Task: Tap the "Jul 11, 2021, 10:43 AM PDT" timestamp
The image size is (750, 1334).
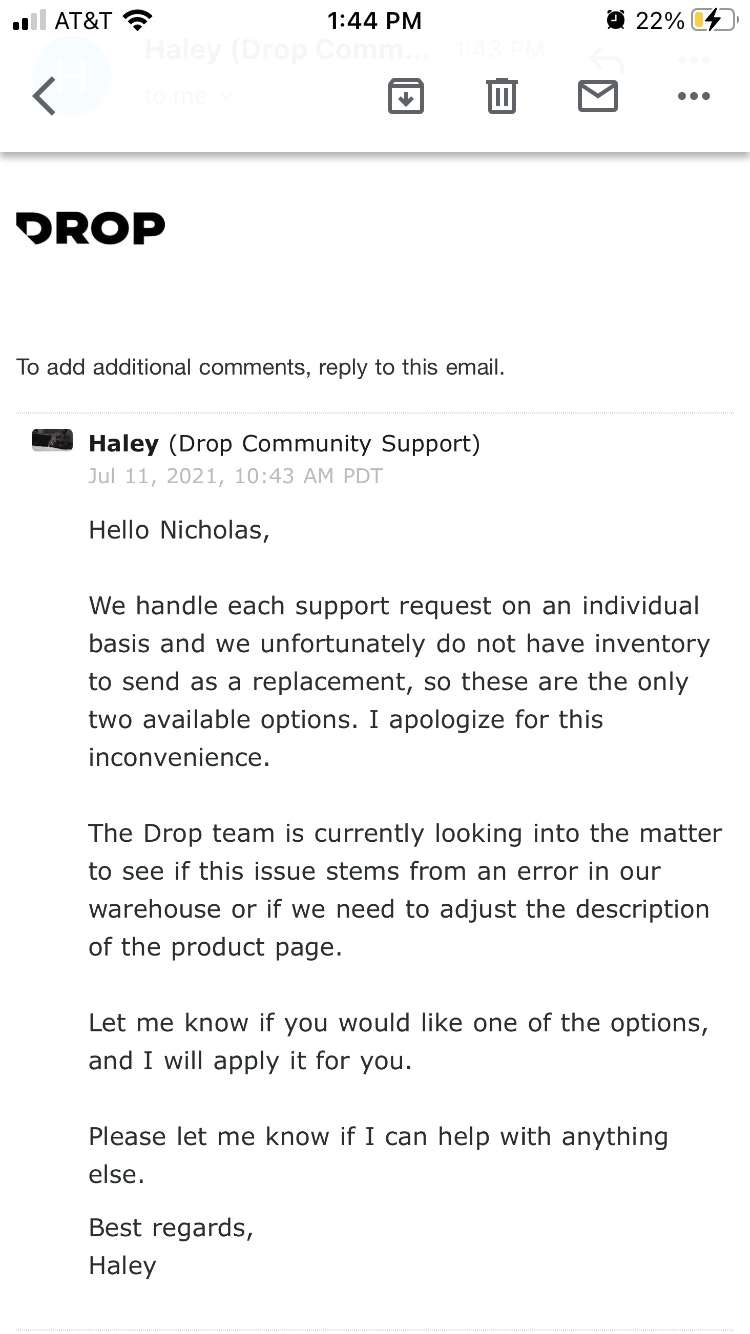Action: tap(235, 476)
